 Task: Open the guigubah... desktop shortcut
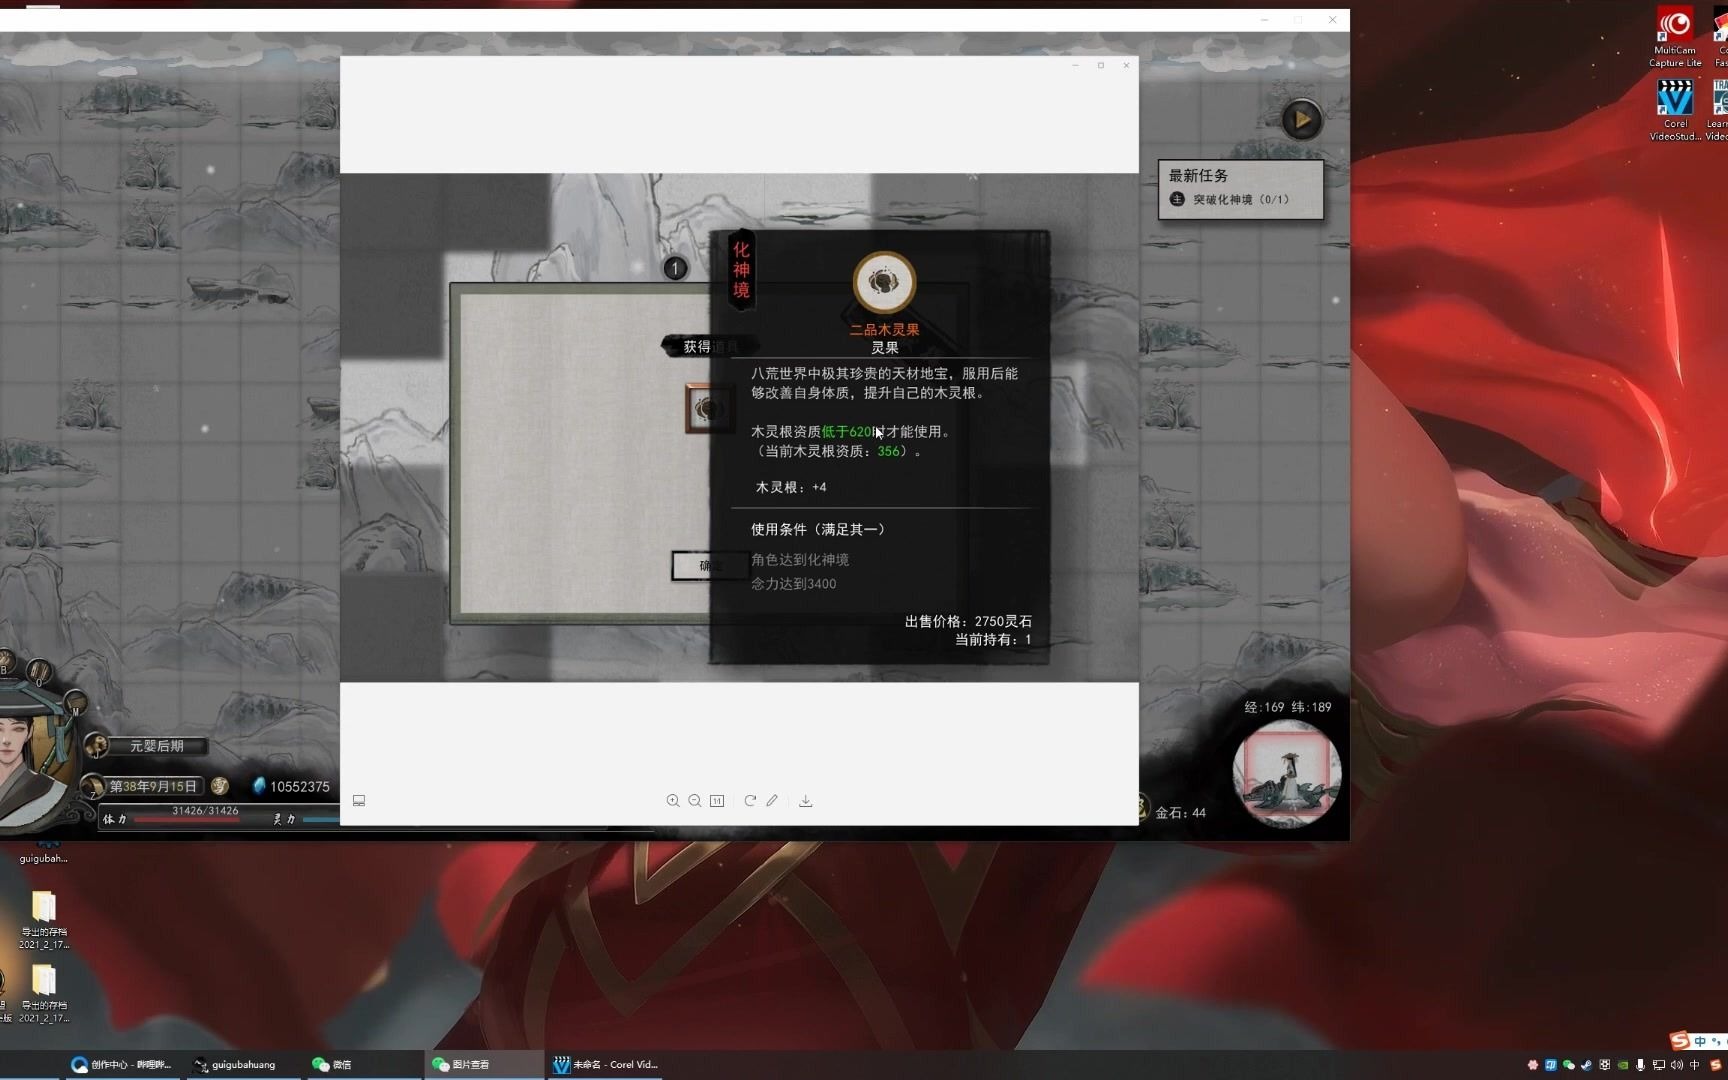pyautogui.click(x=43, y=852)
